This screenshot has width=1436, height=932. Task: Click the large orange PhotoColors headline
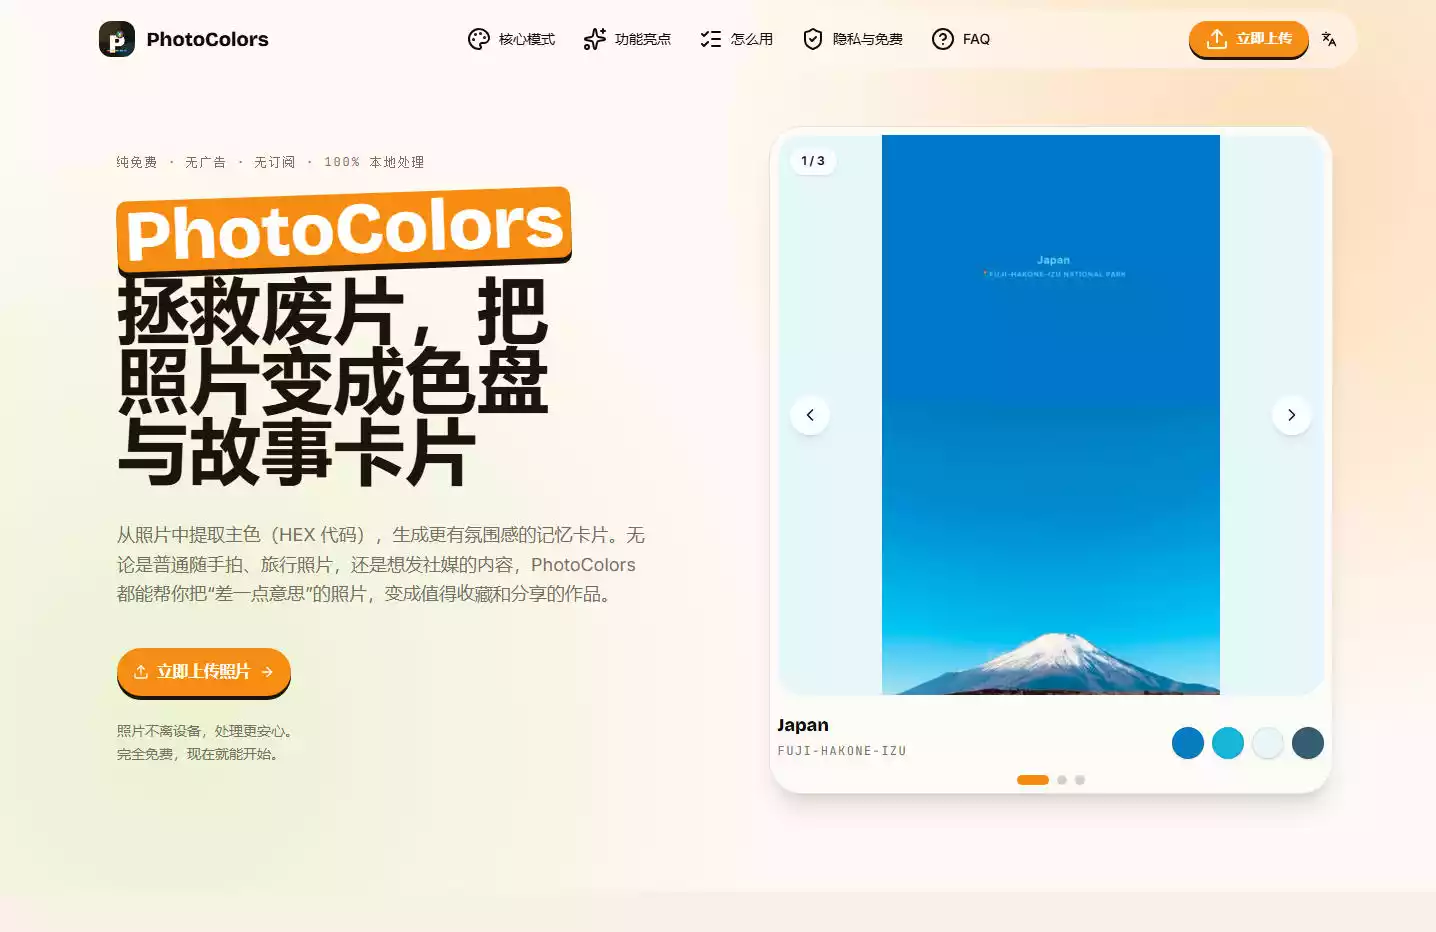(x=344, y=229)
